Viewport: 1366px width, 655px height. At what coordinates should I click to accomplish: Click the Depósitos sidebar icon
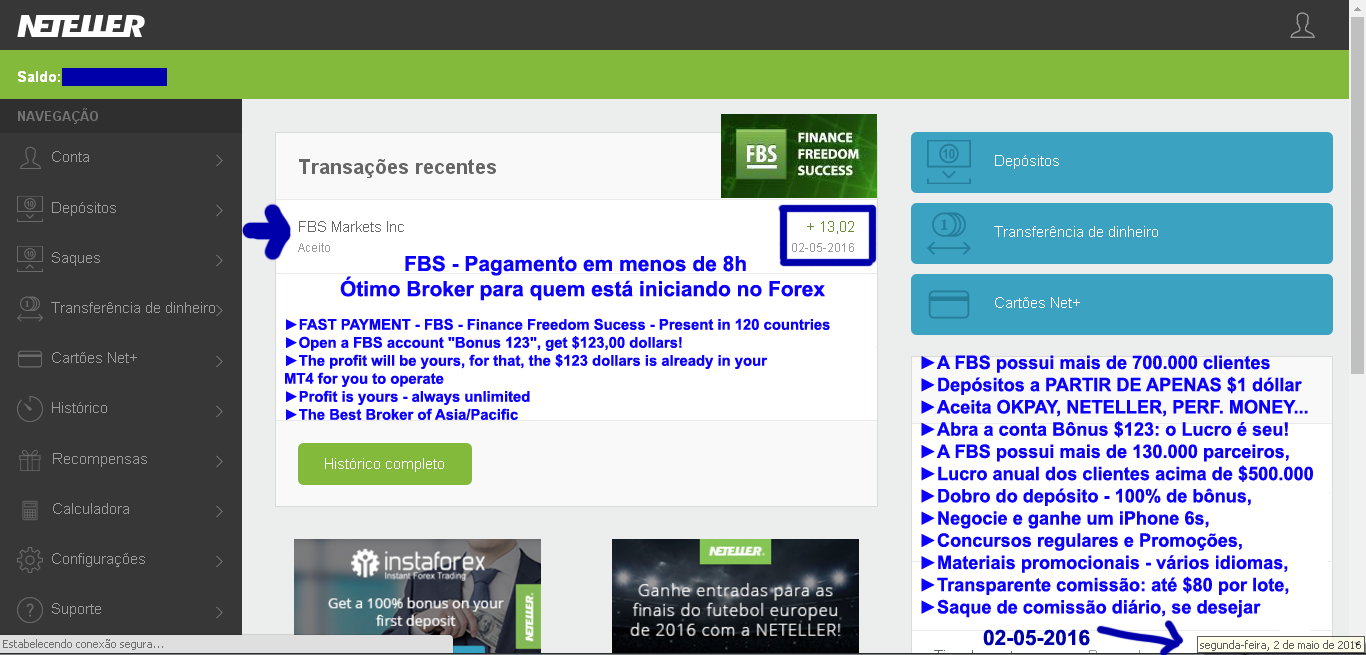[31, 208]
